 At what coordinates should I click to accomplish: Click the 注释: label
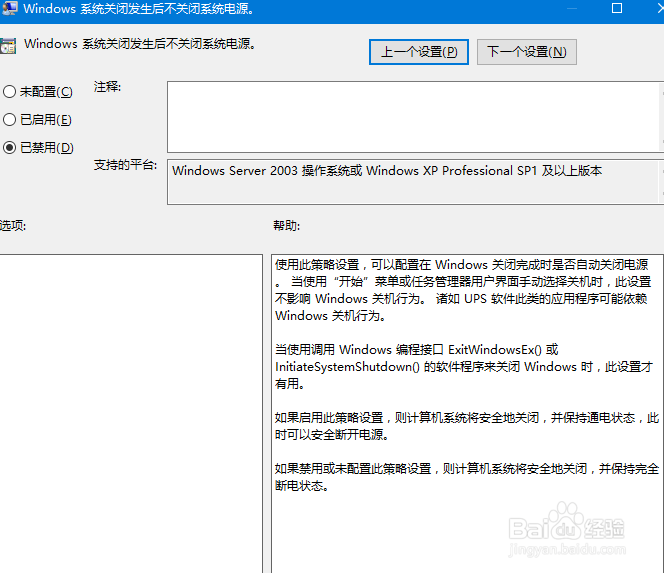pos(107,87)
